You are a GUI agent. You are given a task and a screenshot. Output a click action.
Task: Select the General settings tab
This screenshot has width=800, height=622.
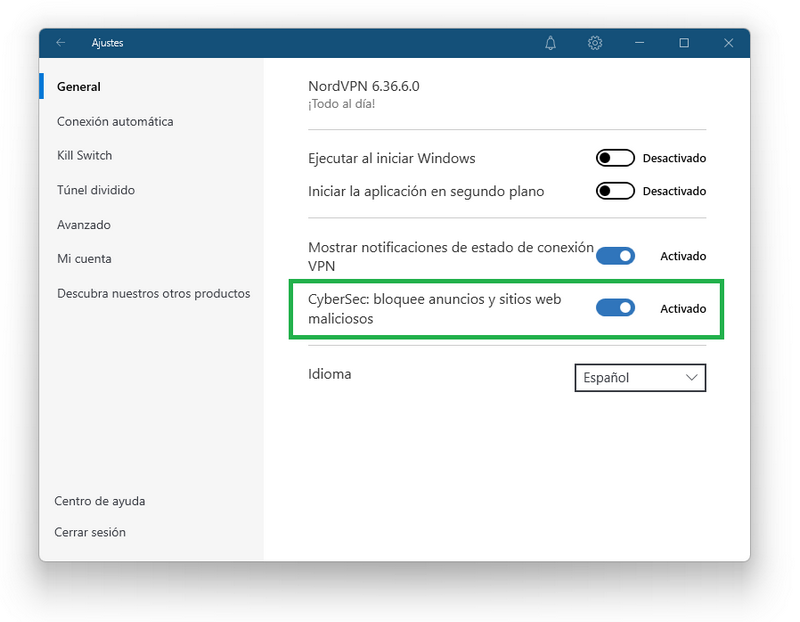coord(79,87)
